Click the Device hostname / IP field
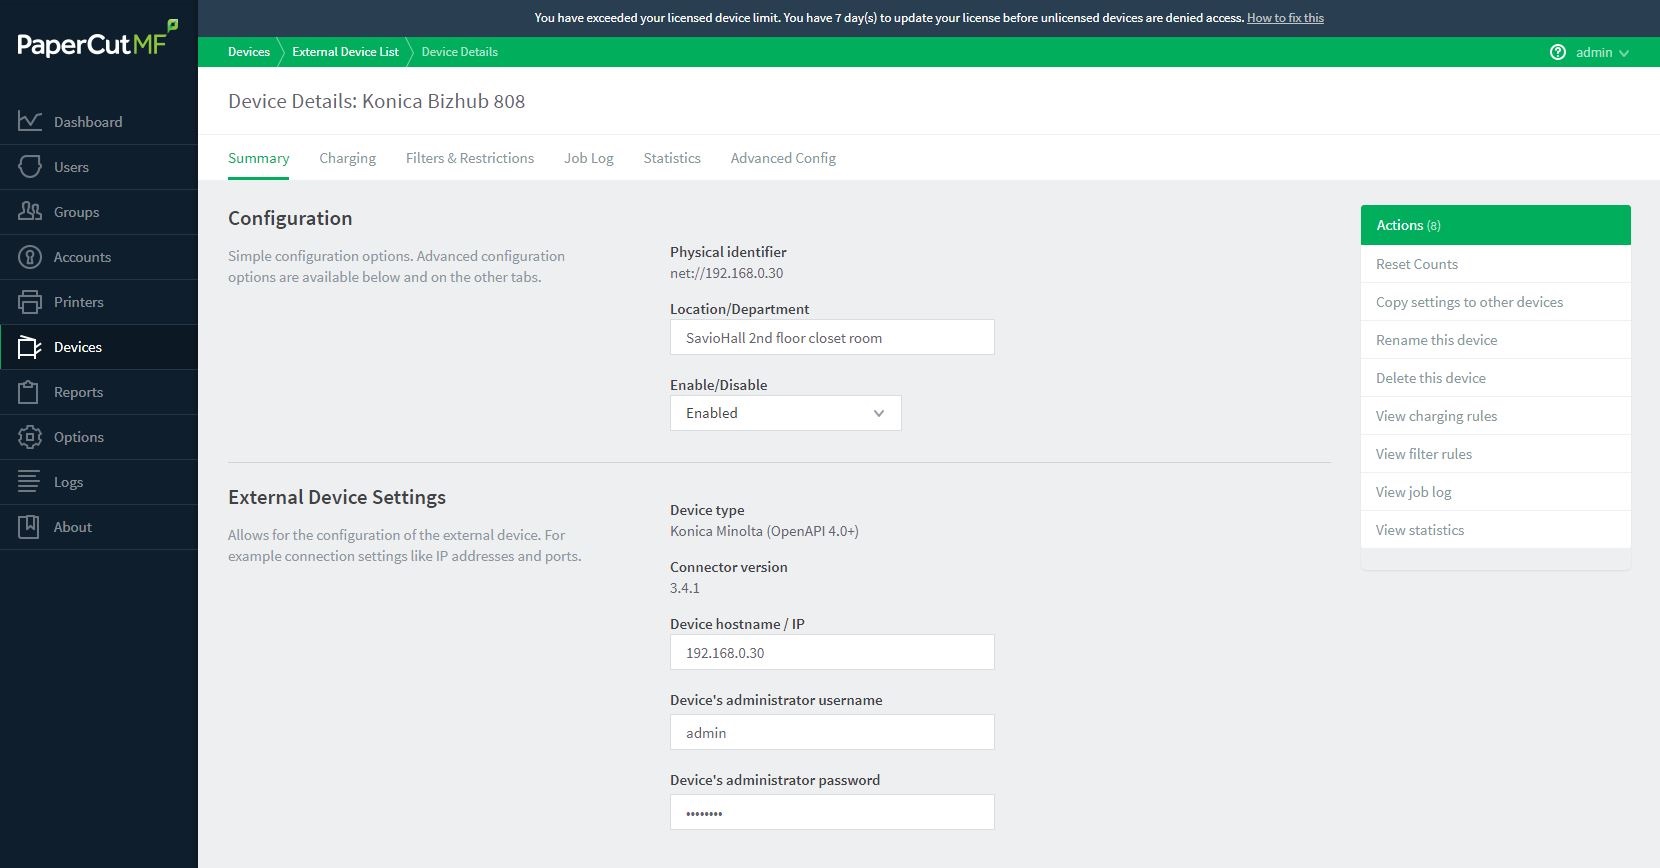This screenshot has width=1660, height=868. click(x=832, y=652)
